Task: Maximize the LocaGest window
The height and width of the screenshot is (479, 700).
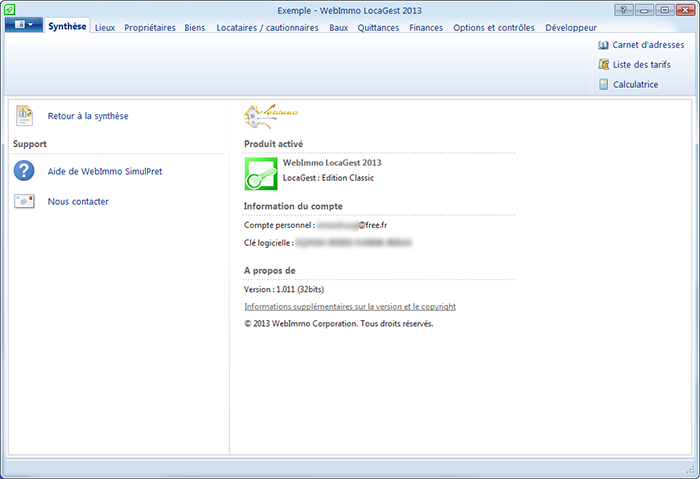Action: [664, 10]
